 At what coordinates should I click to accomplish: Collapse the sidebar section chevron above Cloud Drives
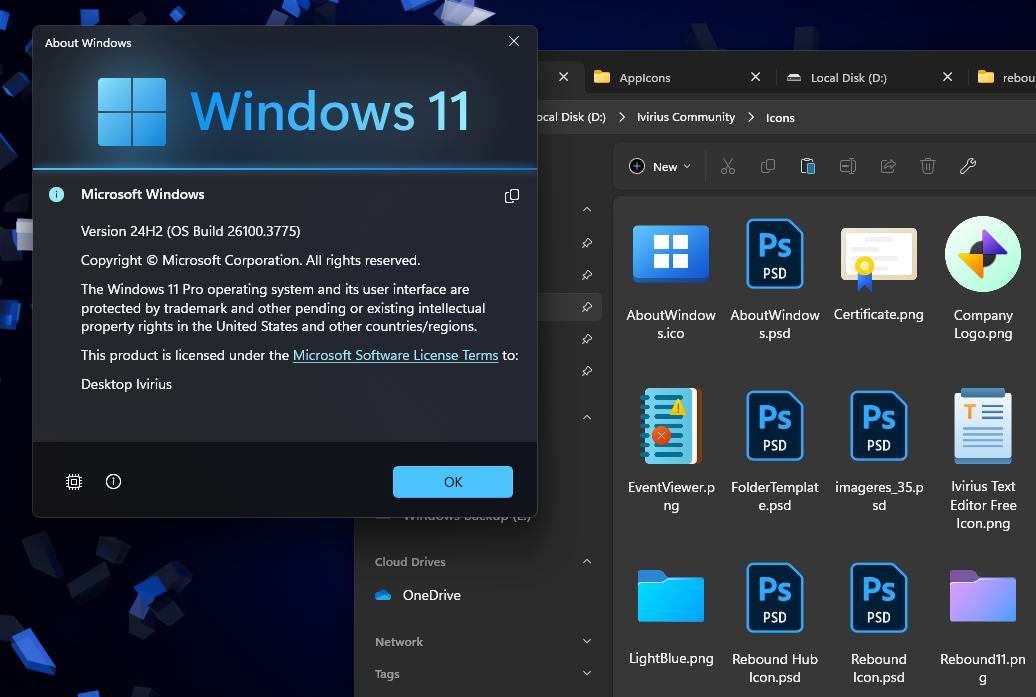(x=587, y=418)
